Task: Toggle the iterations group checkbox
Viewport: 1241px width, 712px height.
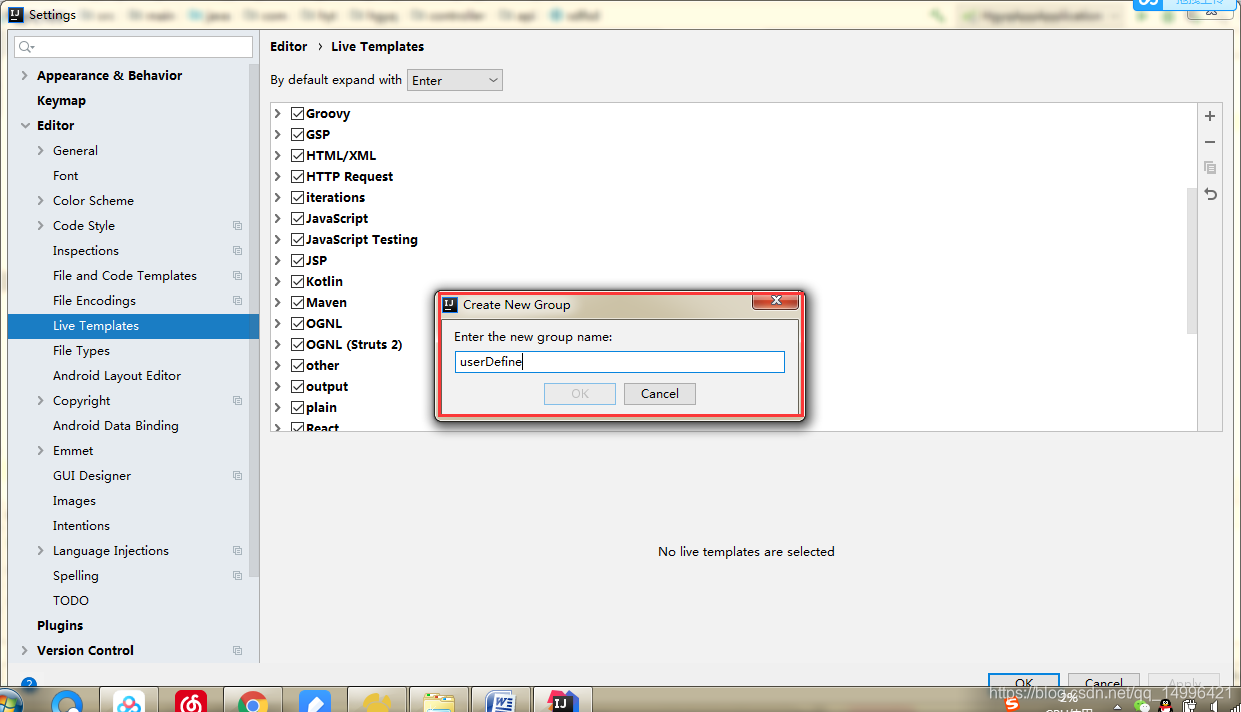Action: click(x=298, y=198)
